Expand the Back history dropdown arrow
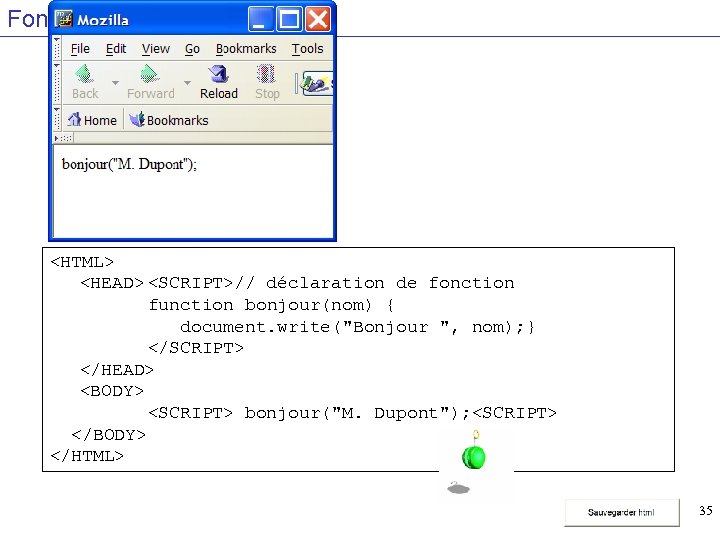Image resolution: width=720 pixels, height=540 pixels. pyautogui.click(x=115, y=83)
